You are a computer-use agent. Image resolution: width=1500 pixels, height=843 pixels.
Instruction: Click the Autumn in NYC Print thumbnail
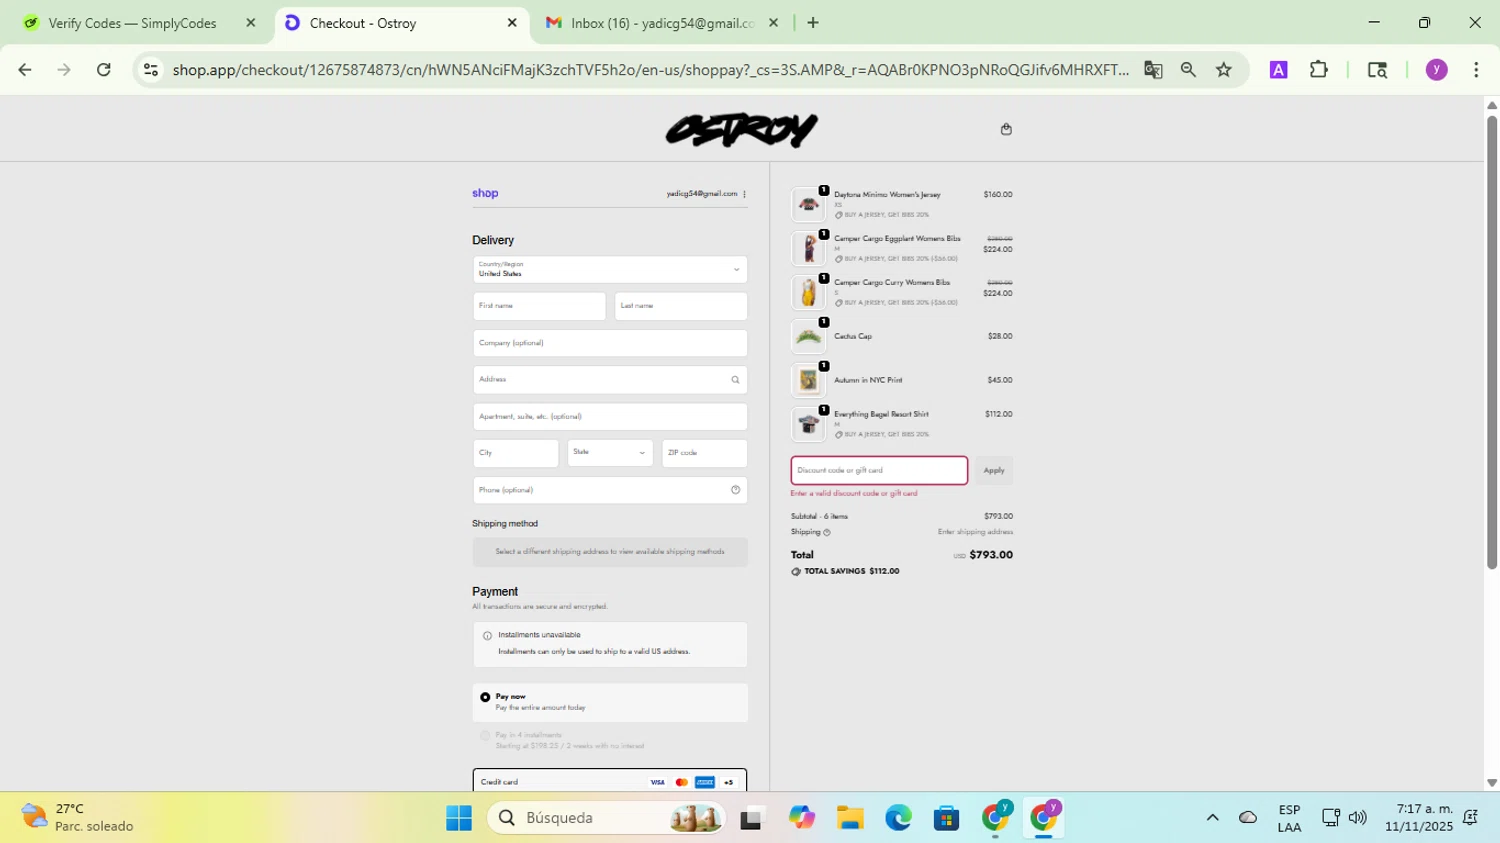[x=808, y=381]
